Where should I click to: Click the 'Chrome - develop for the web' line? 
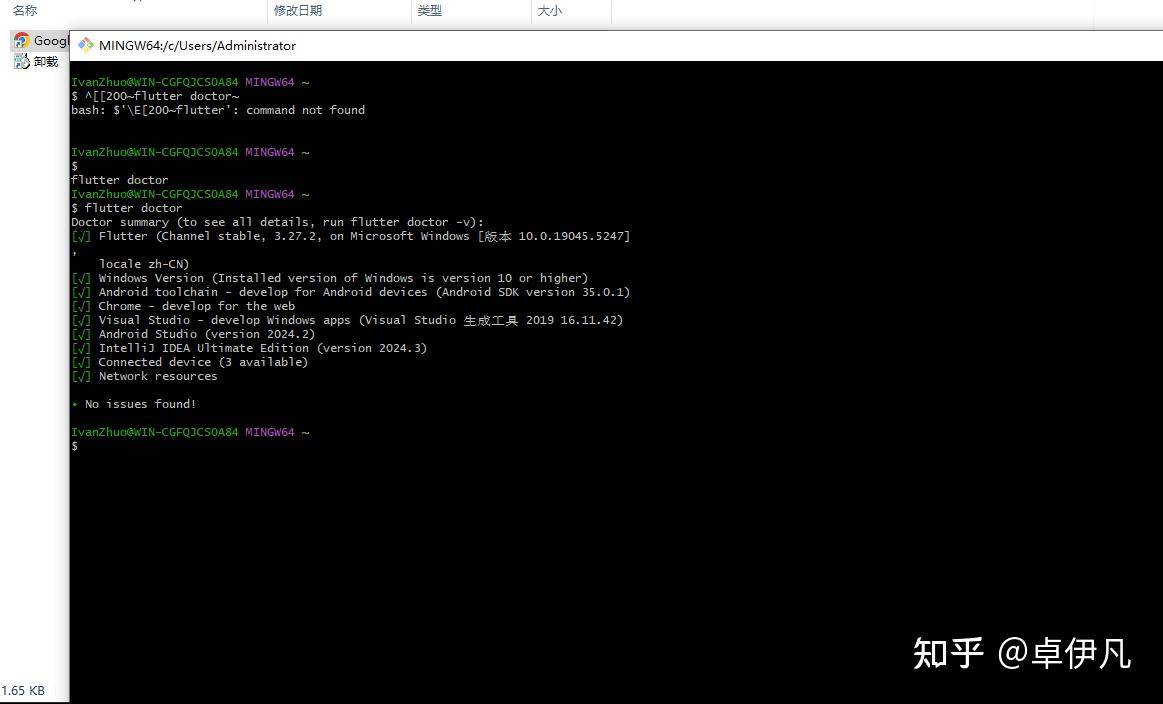pos(183,306)
